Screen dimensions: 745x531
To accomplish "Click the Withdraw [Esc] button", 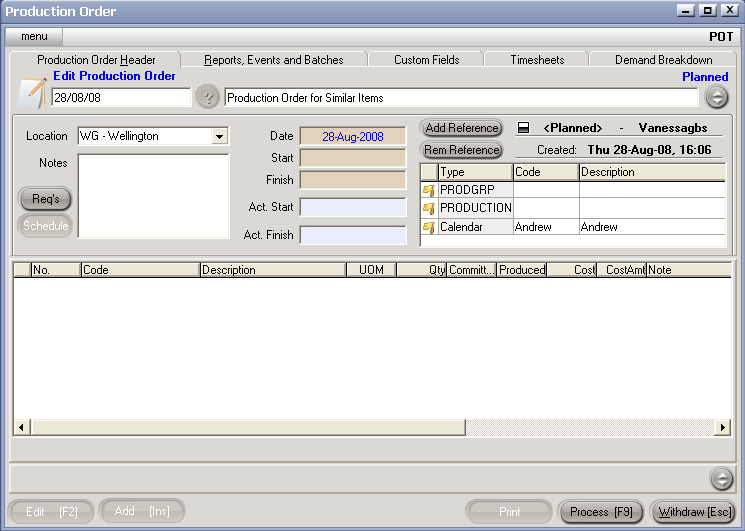I will pos(695,512).
